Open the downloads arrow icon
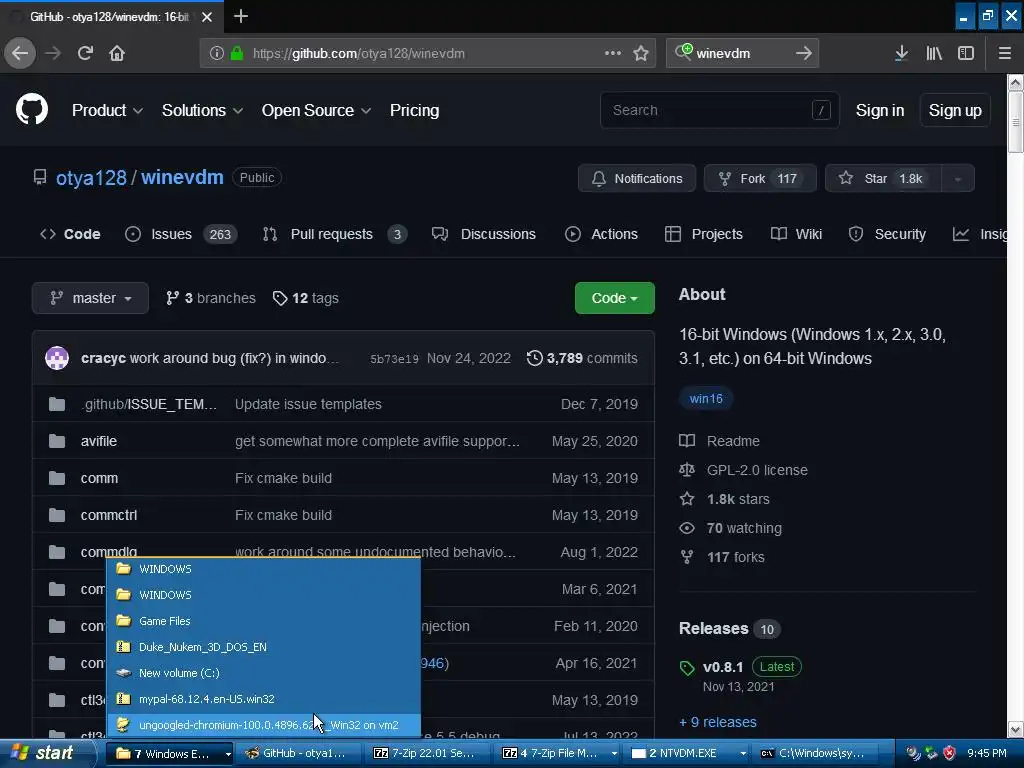 901,53
